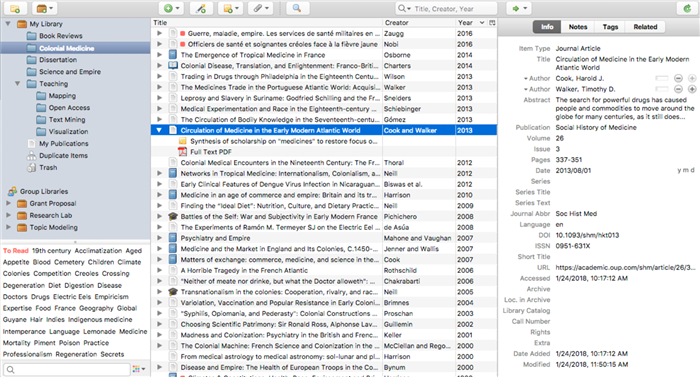Click the DOI value 10.1093/shm/hkt013
The height and width of the screenshot is (377, 700).
click(587, 235)
